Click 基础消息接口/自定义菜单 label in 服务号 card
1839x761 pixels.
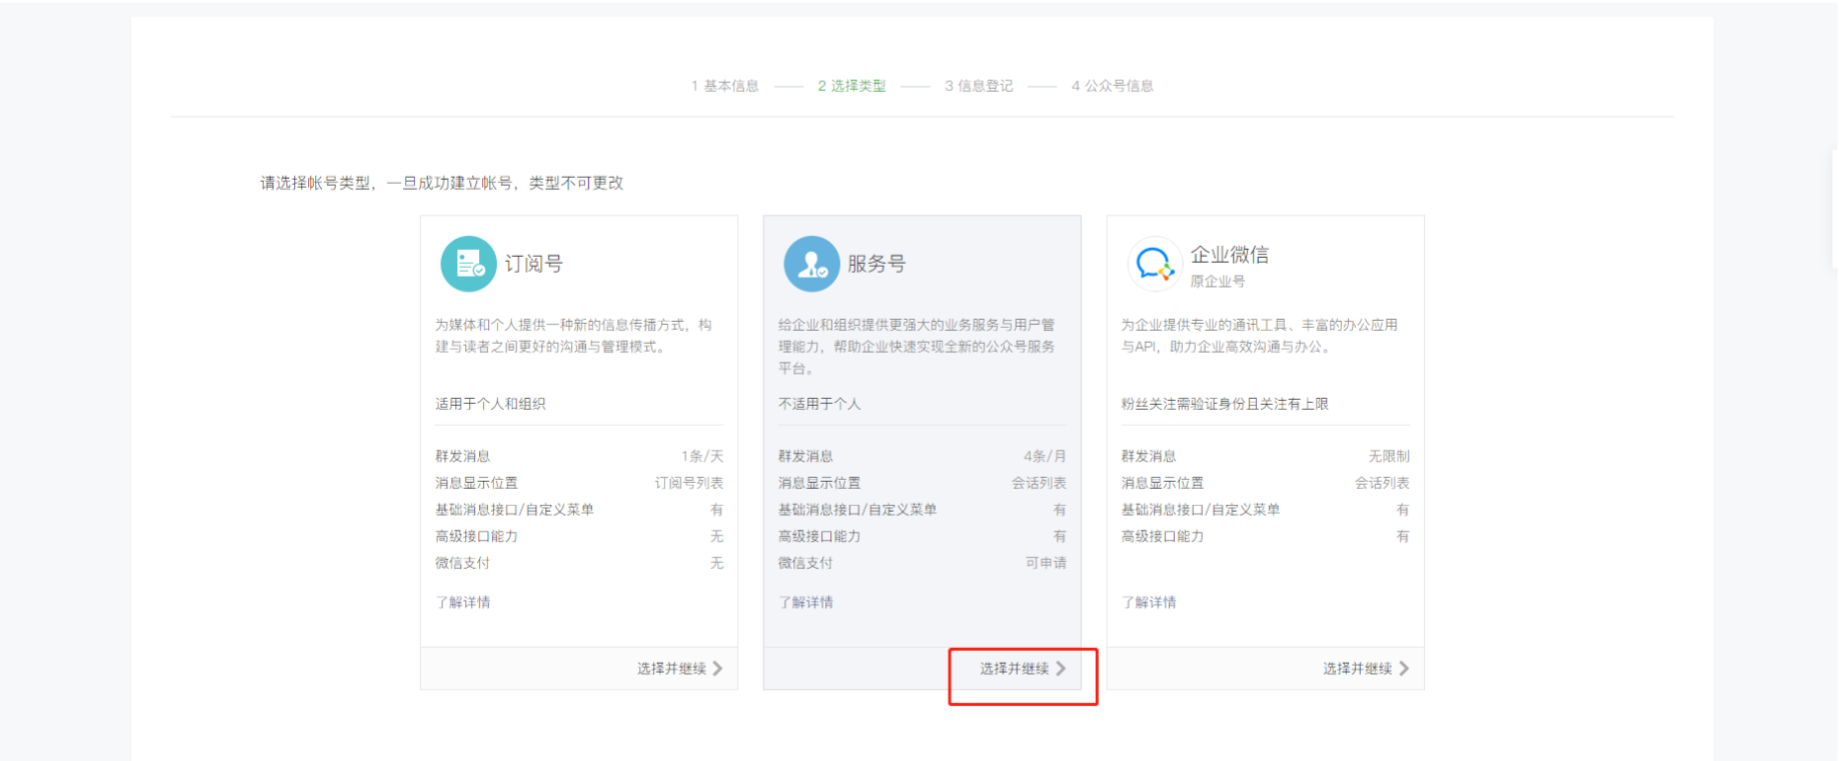pyautogui.click(x=858, y=510)
